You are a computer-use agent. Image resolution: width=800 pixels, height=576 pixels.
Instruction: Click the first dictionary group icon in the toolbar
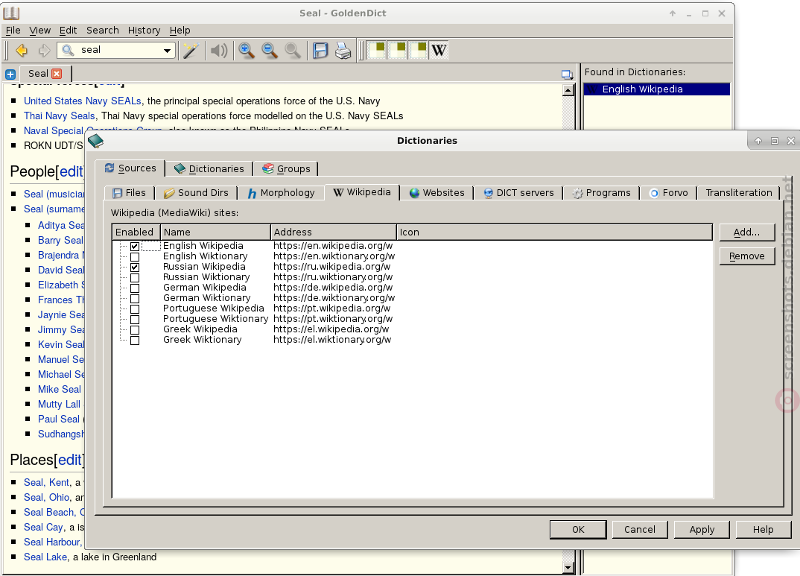pyautogui.click(x=377, y=50)
